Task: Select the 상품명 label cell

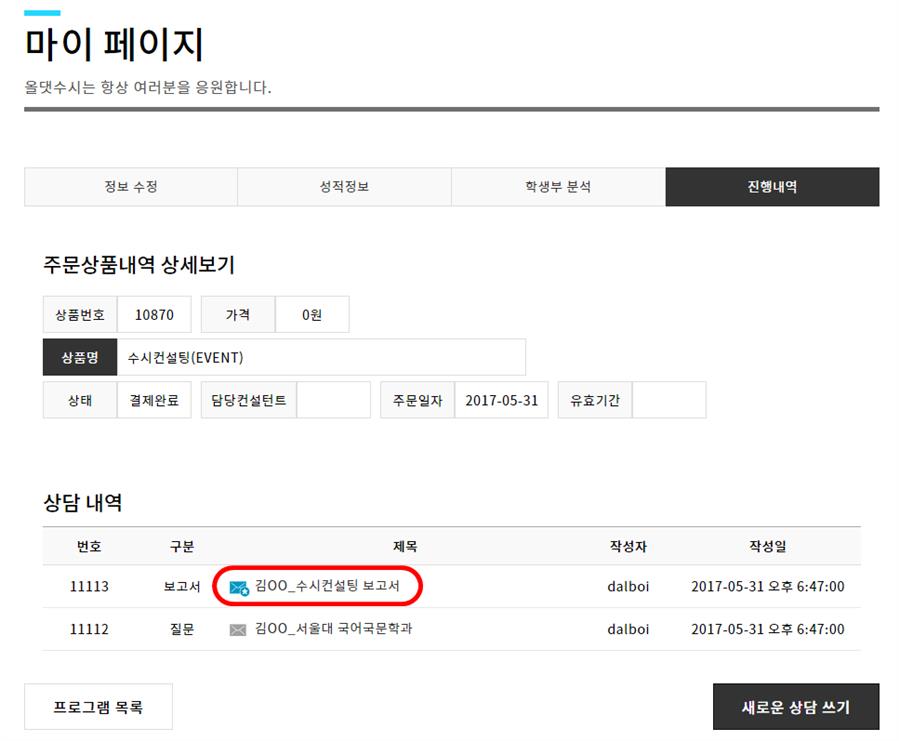Action: click(80, 357)
